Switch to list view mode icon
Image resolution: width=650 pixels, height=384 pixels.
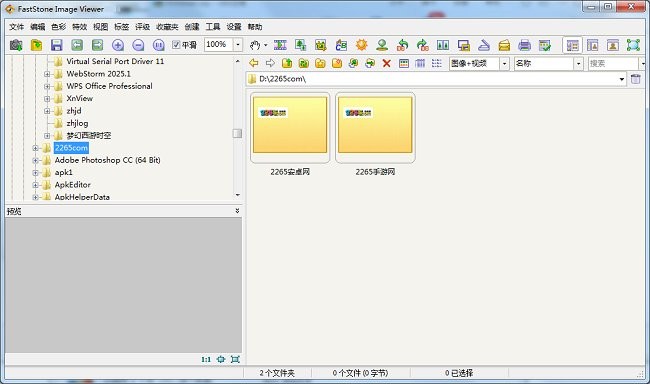tap(437, 63)
